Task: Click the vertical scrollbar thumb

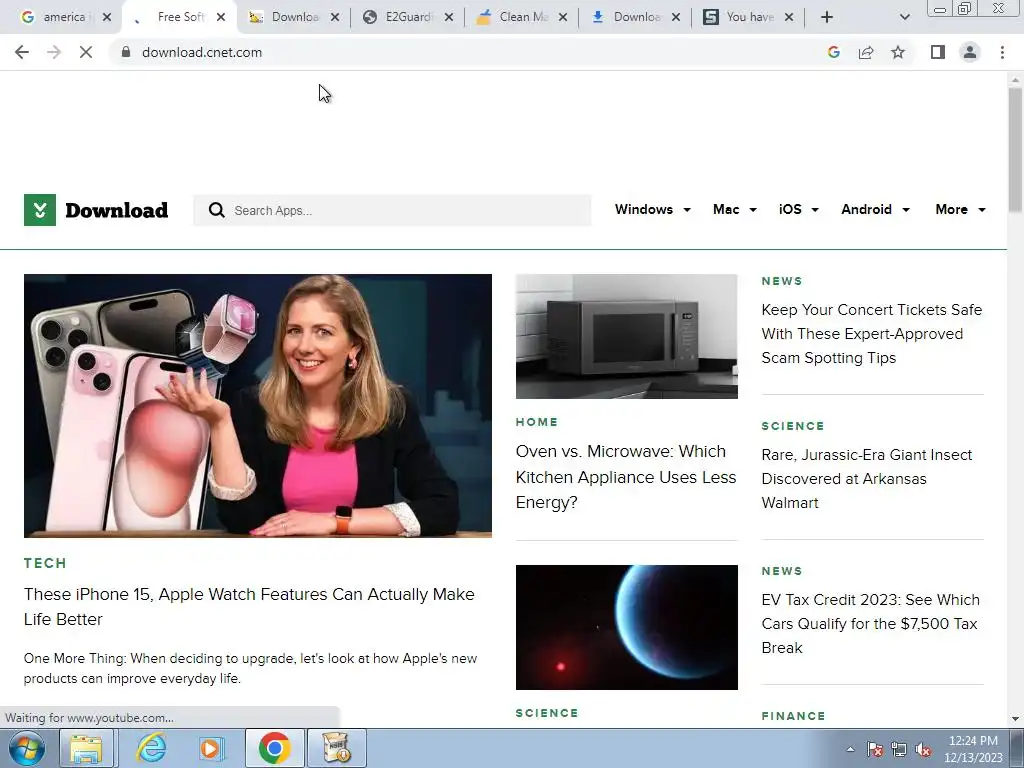Action: tap(1015, 150)
